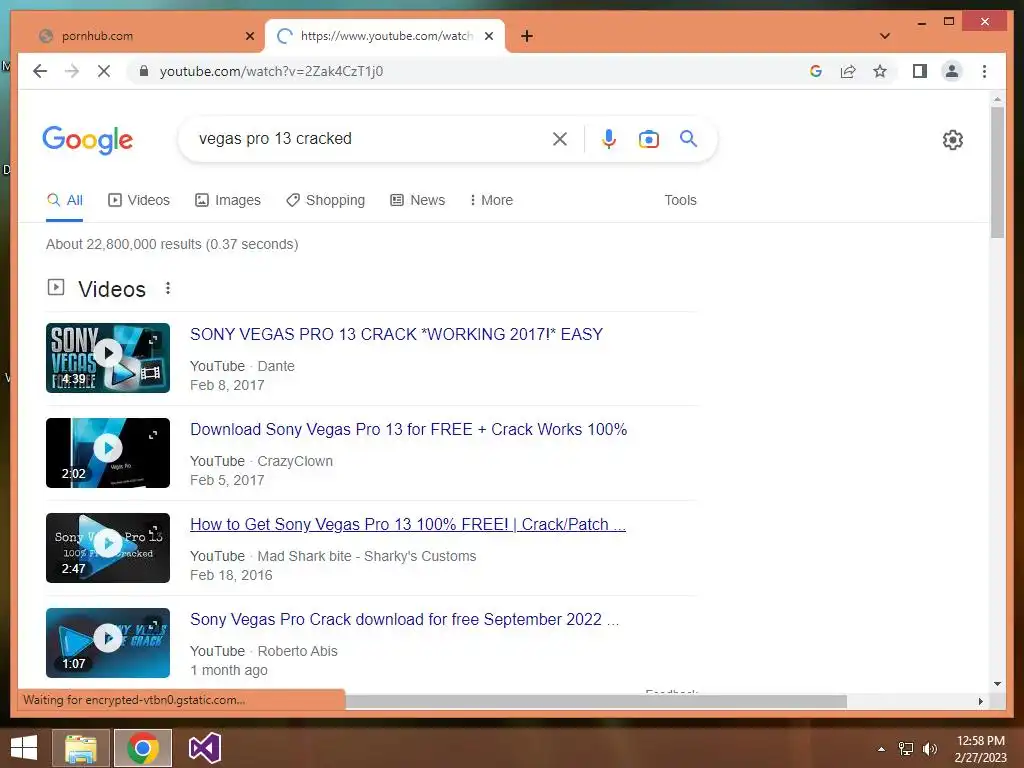Play the 4:39 Sony Vegas thumbnail video
This screenshot has height=768, width=1024.
tap(108, 358)
